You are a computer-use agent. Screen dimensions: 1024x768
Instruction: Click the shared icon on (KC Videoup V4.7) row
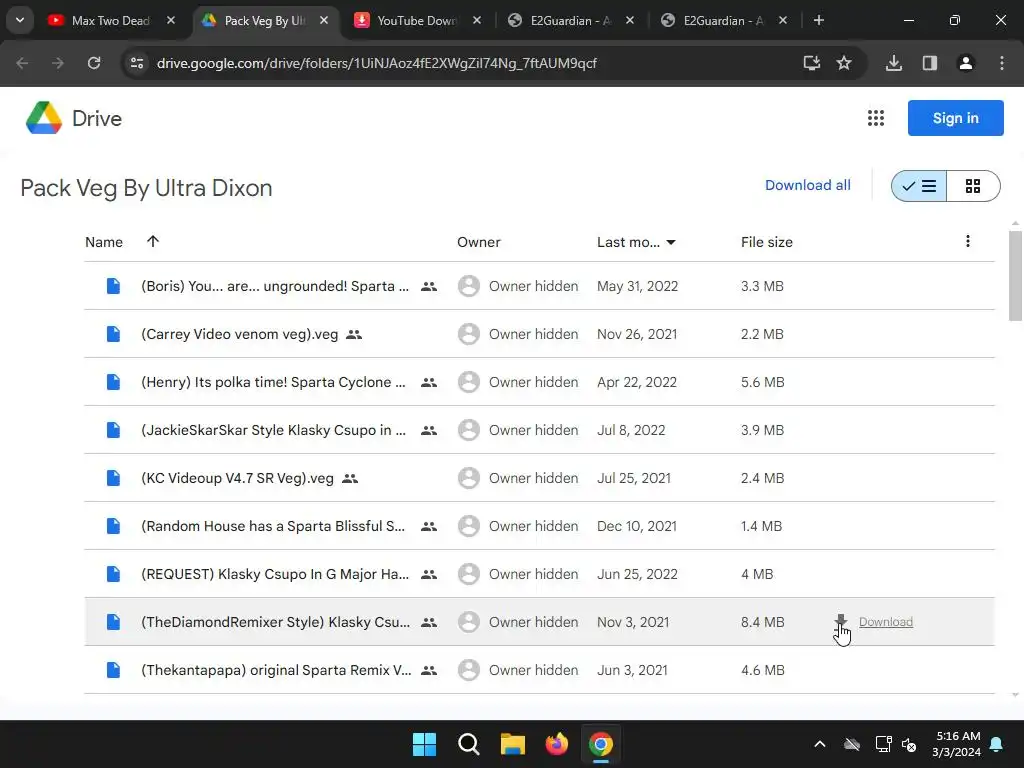350,479
